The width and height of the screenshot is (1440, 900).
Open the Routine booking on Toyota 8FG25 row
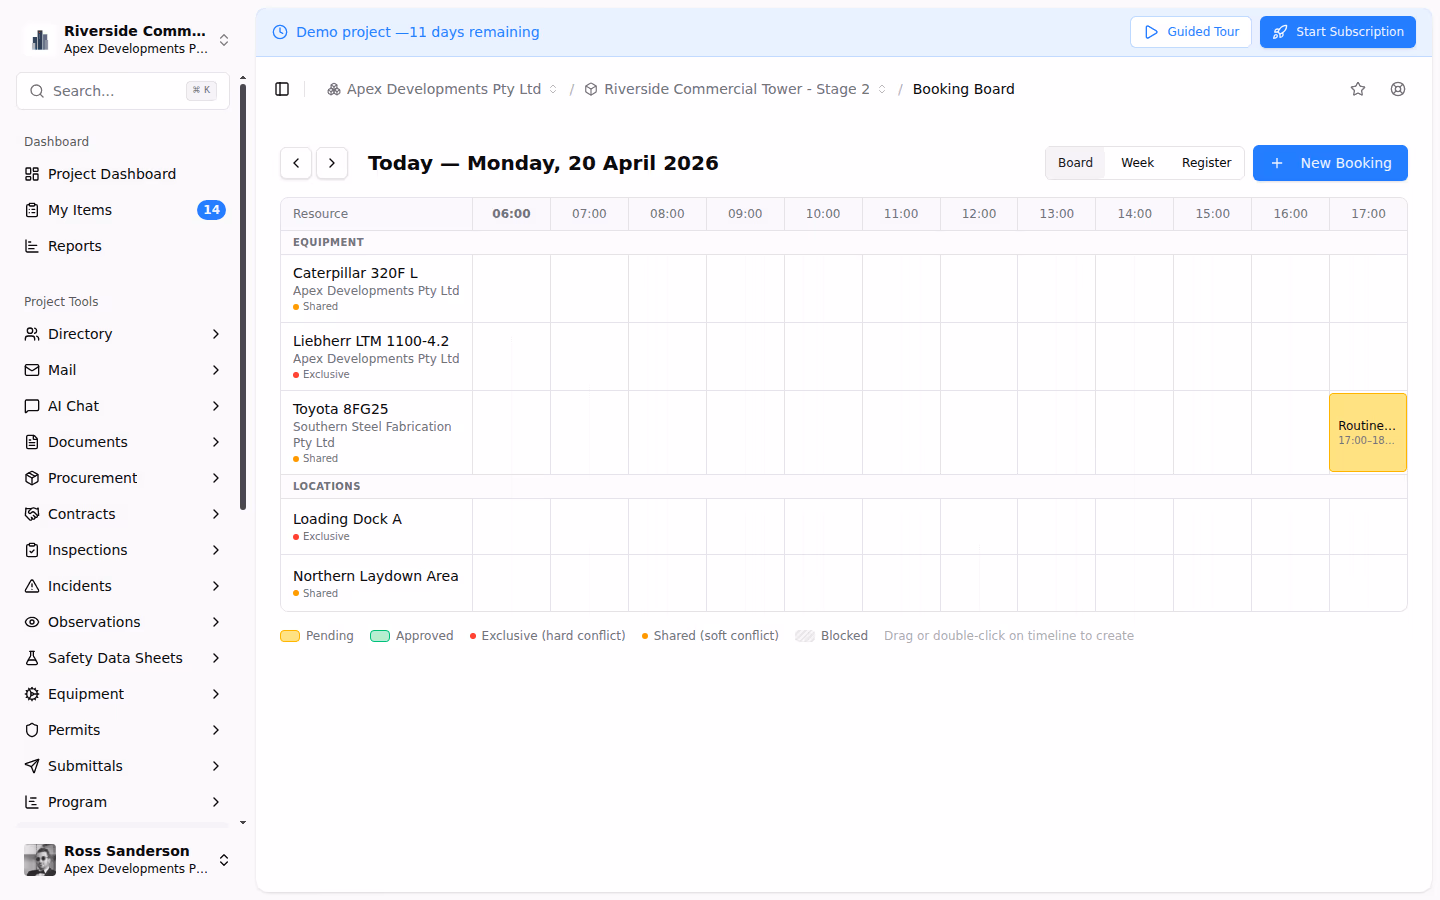click(x=1368, y=431)
